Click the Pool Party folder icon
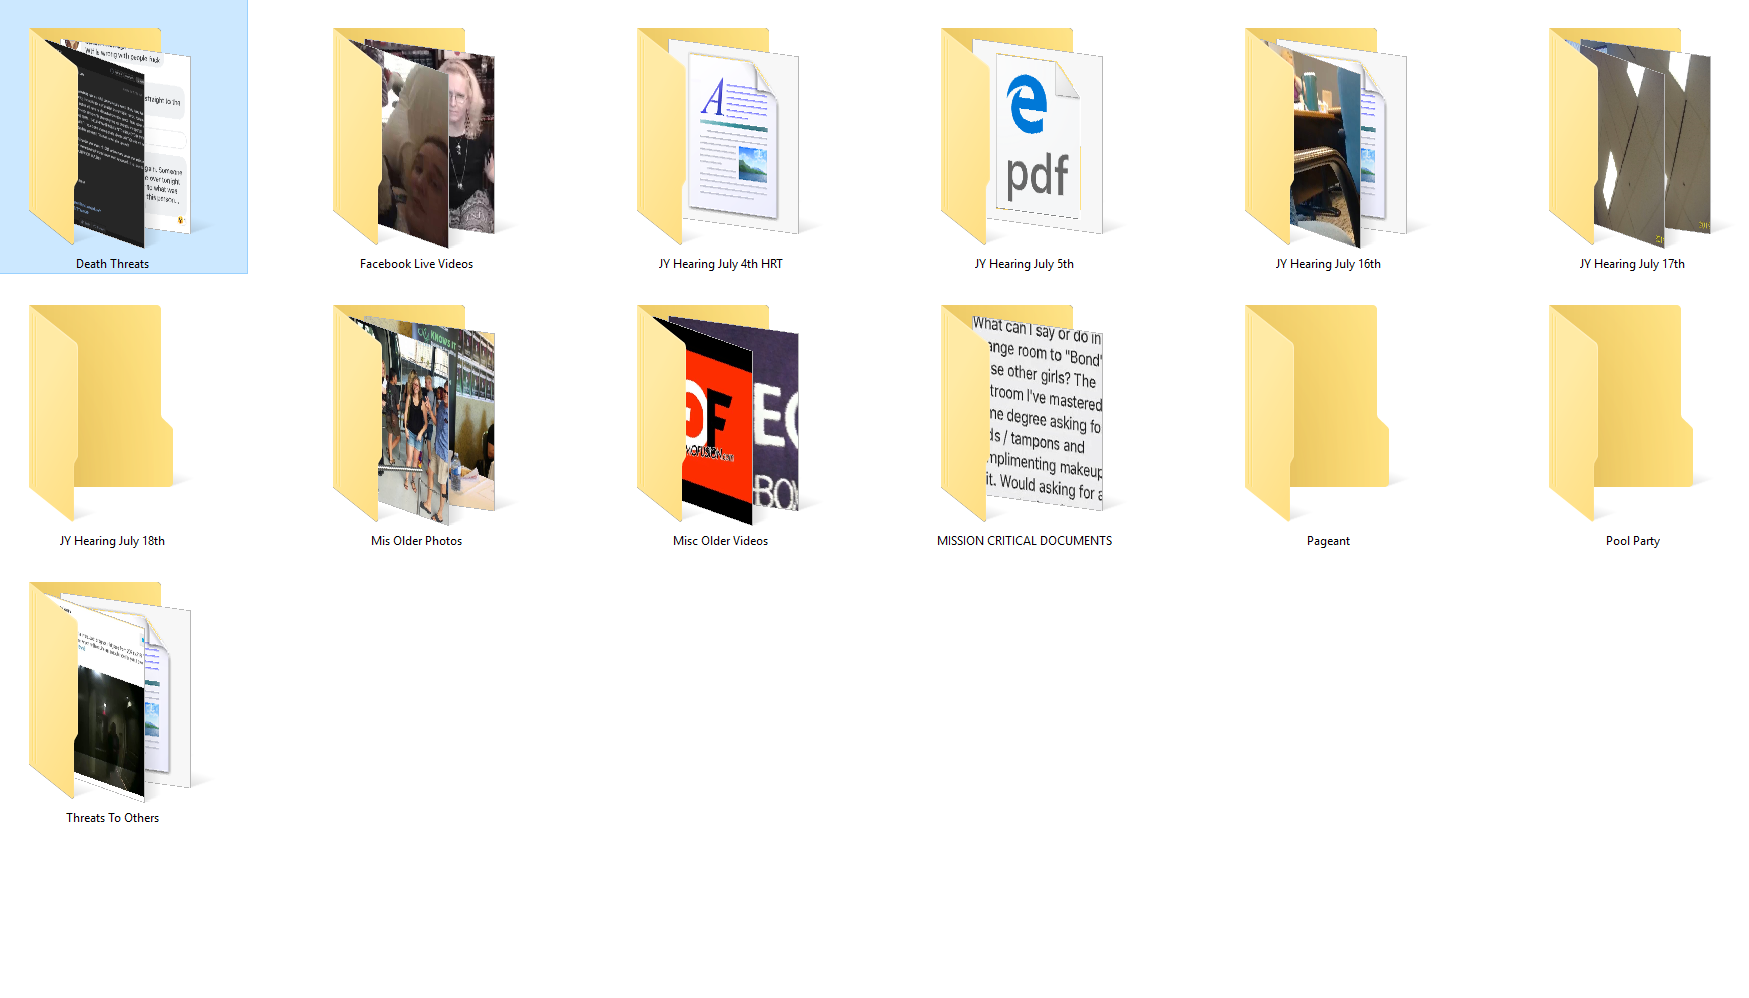The width and height of the screenshot is (1749, 998). [1621, 413]
